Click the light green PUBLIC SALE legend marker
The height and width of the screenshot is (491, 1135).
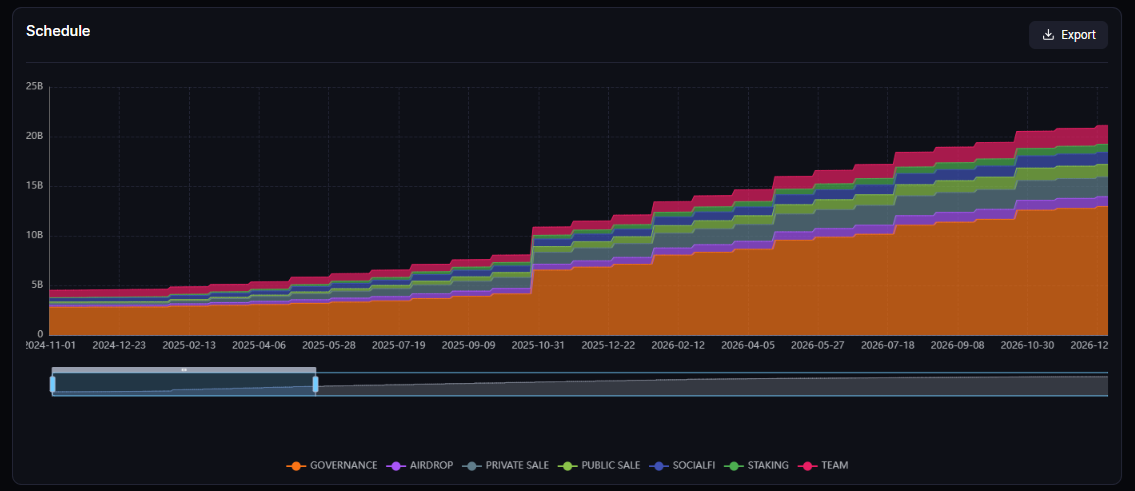click(x=566, y=466)
